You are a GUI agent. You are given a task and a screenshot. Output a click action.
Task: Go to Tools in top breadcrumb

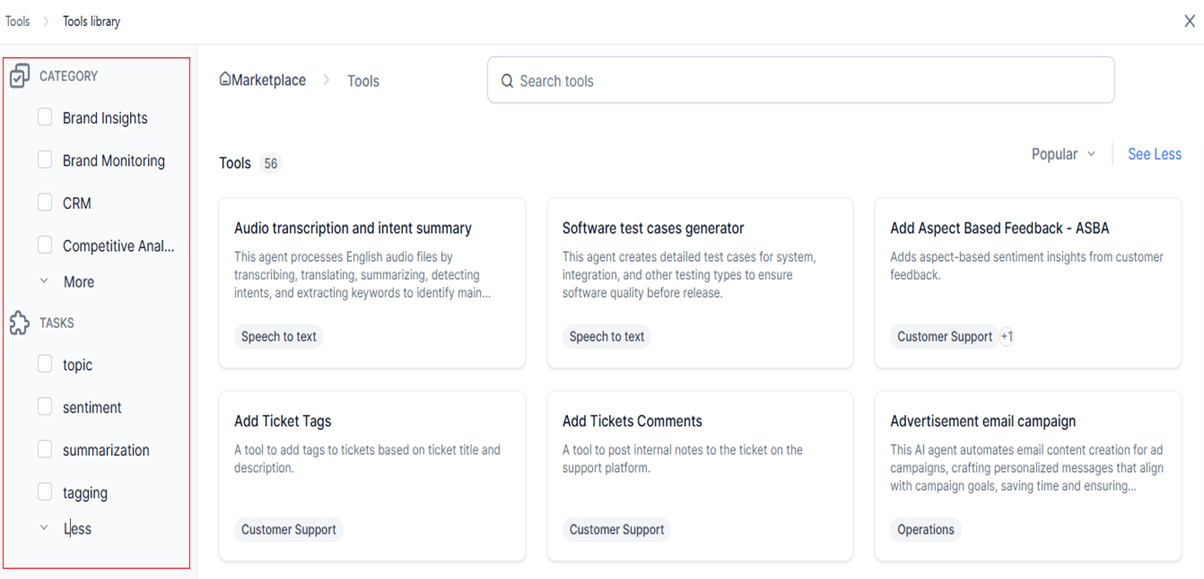18,21
